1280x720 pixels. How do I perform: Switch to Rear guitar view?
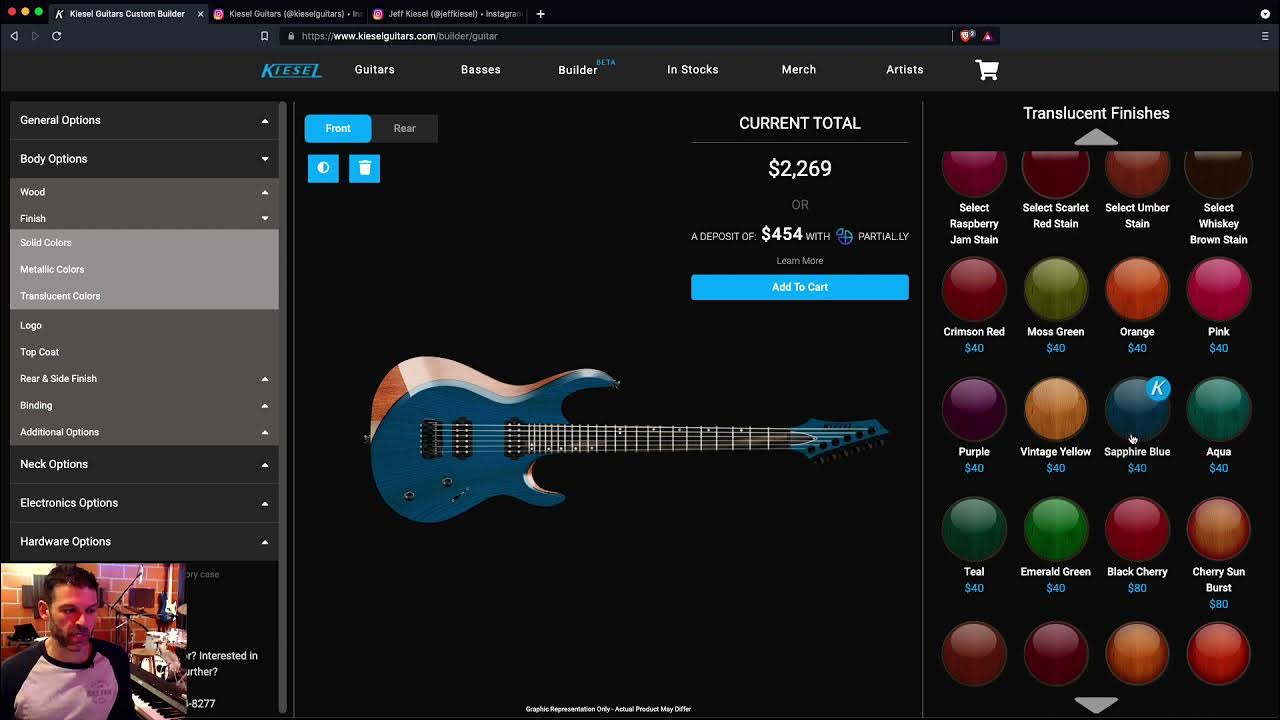[404, 128]
